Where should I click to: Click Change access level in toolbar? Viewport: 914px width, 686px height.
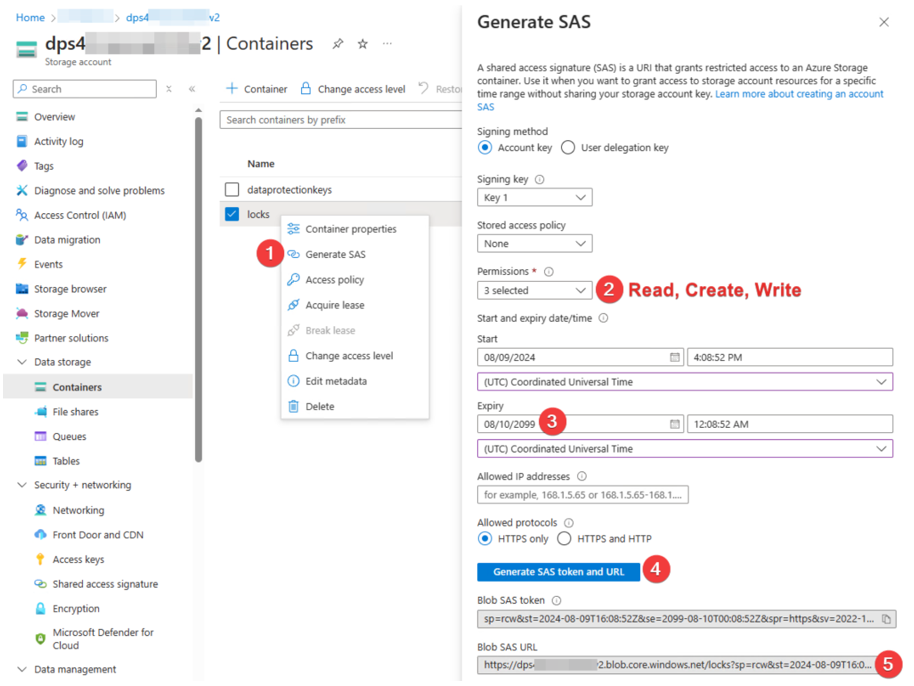(353, 89)
